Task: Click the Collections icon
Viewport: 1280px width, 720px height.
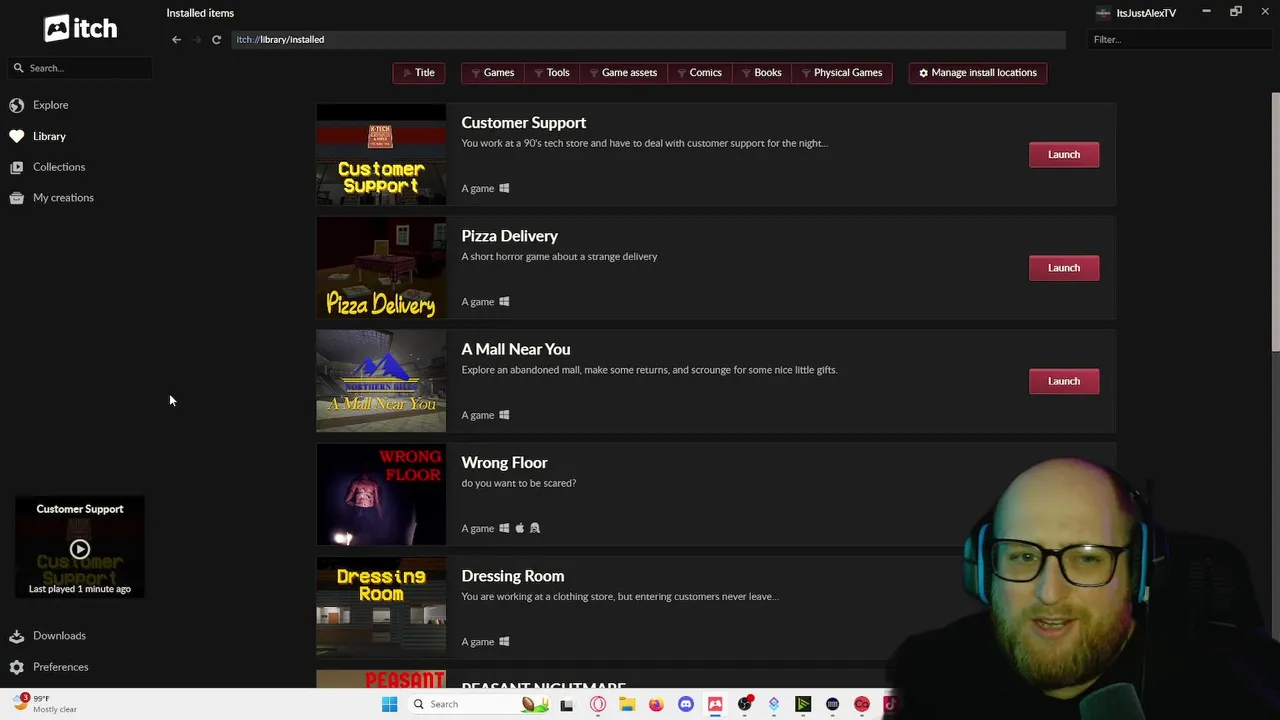Action: coord(17,167)
